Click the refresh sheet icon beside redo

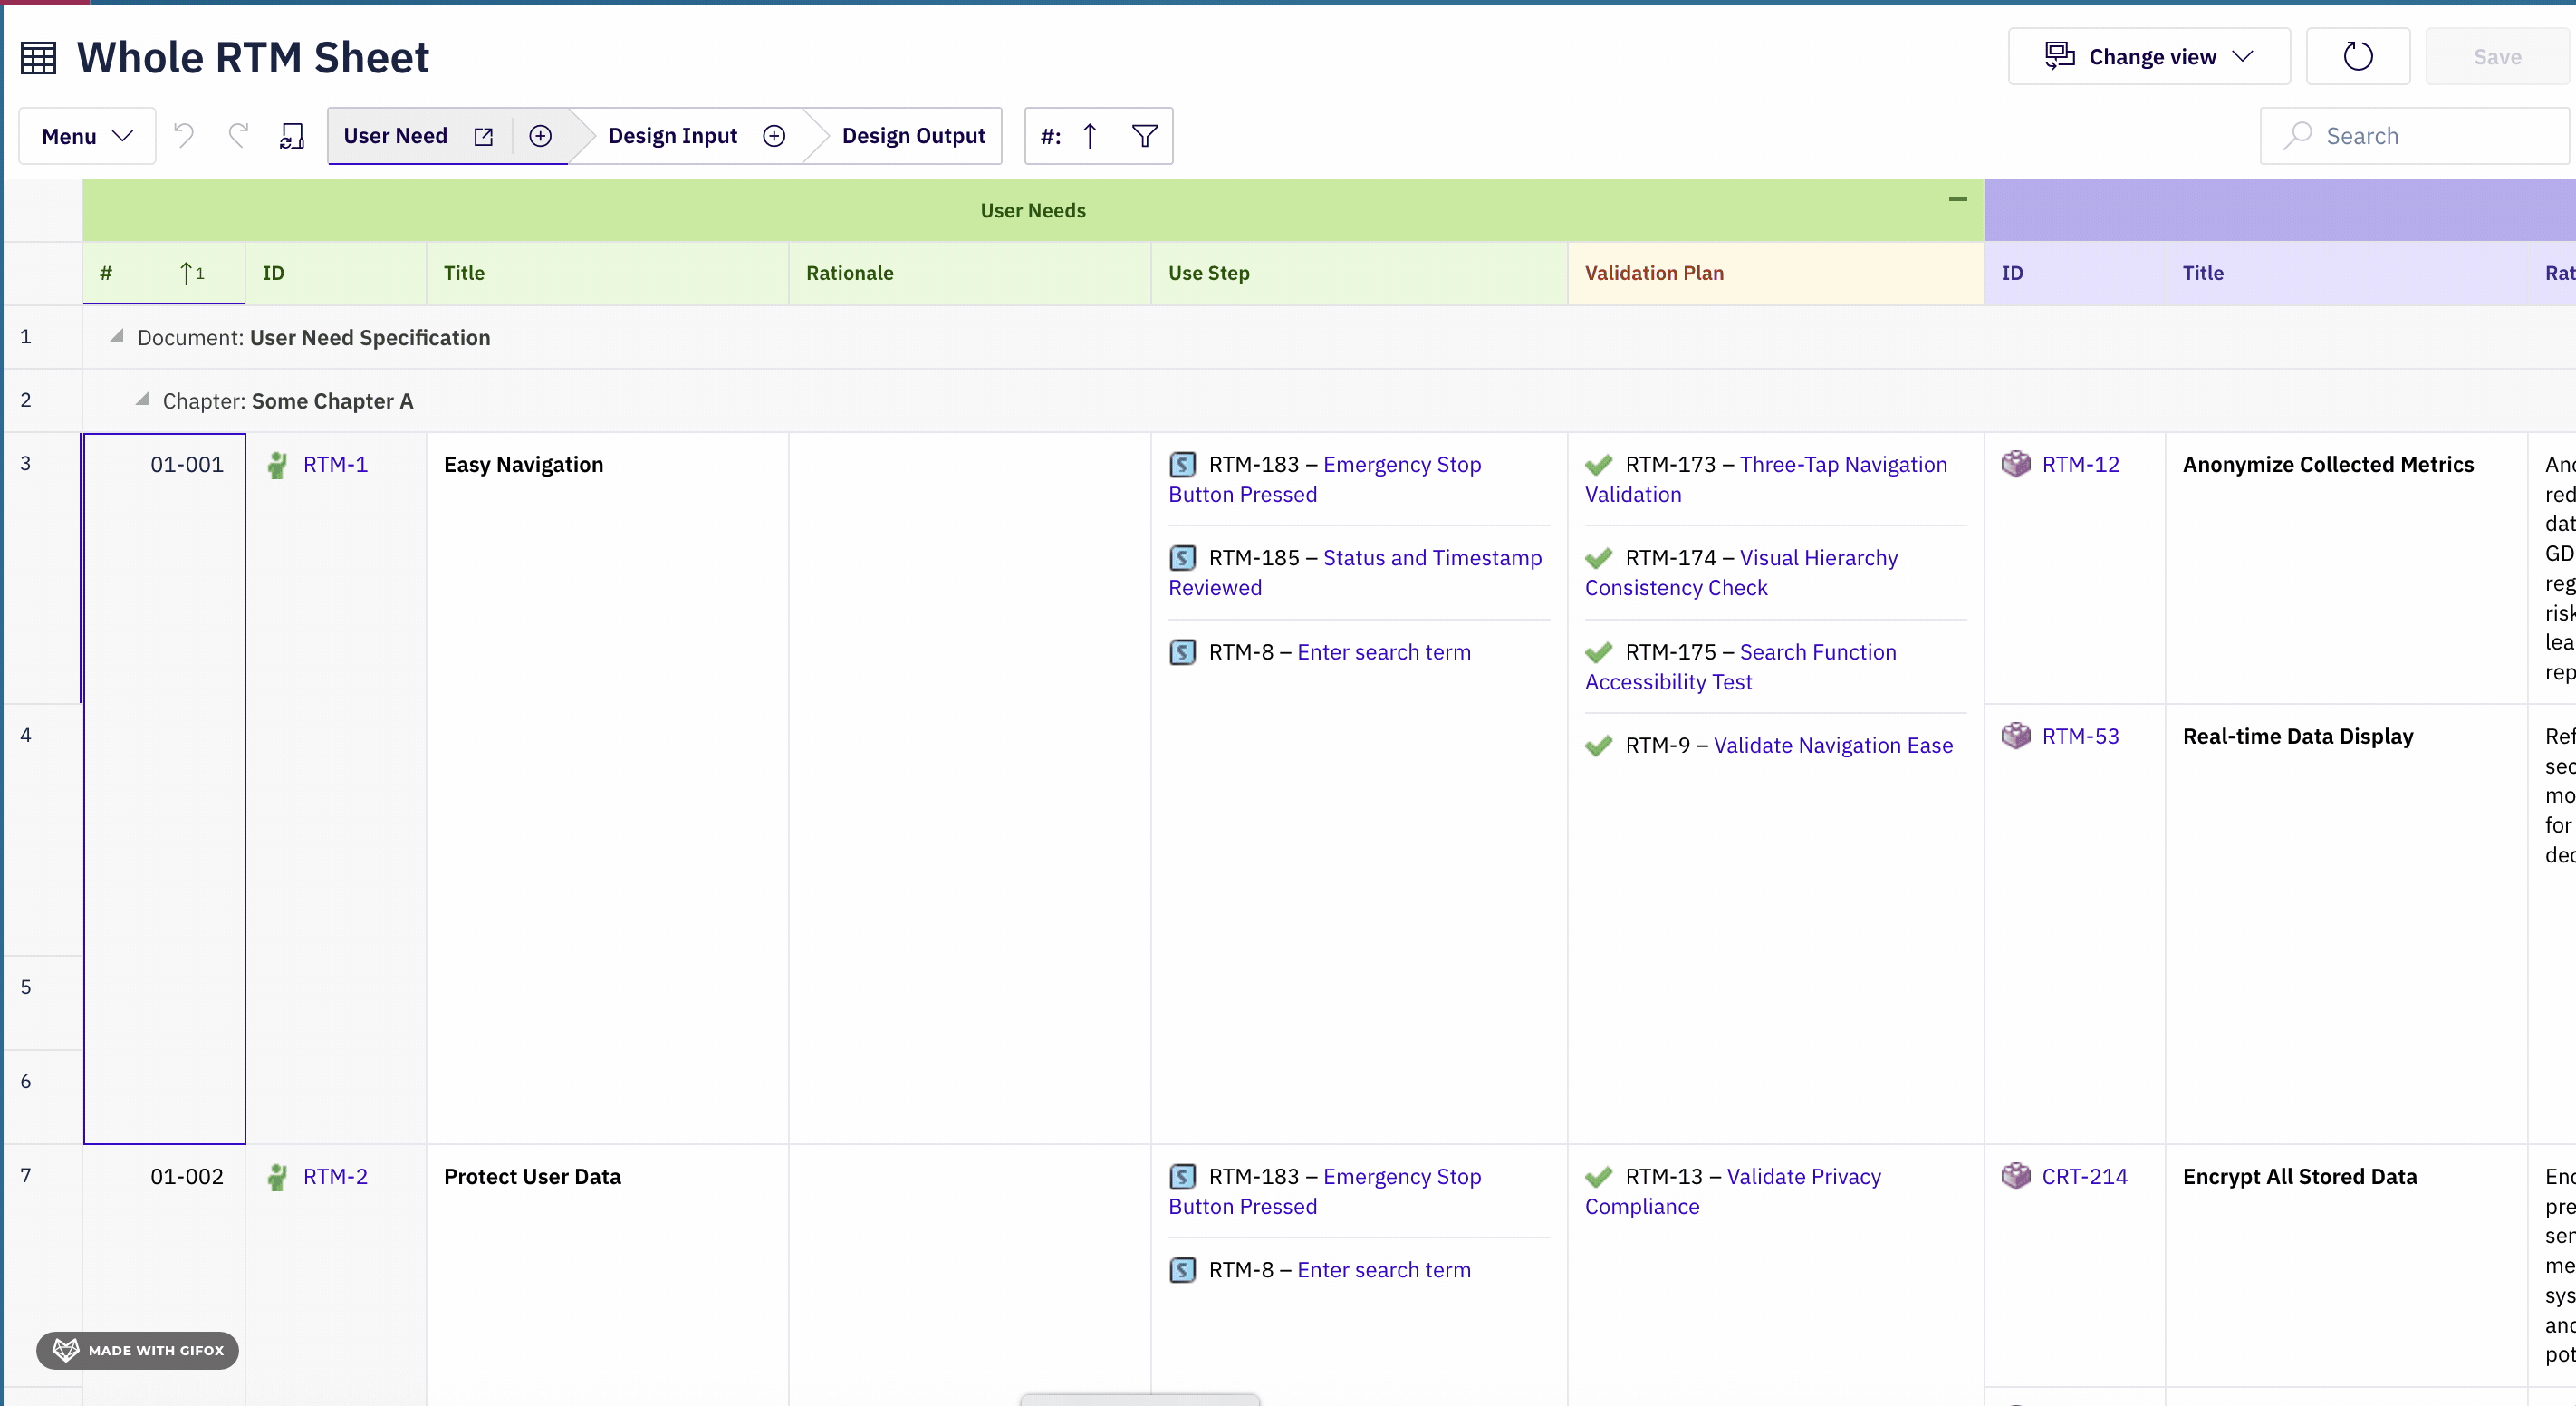pos(291,136)
